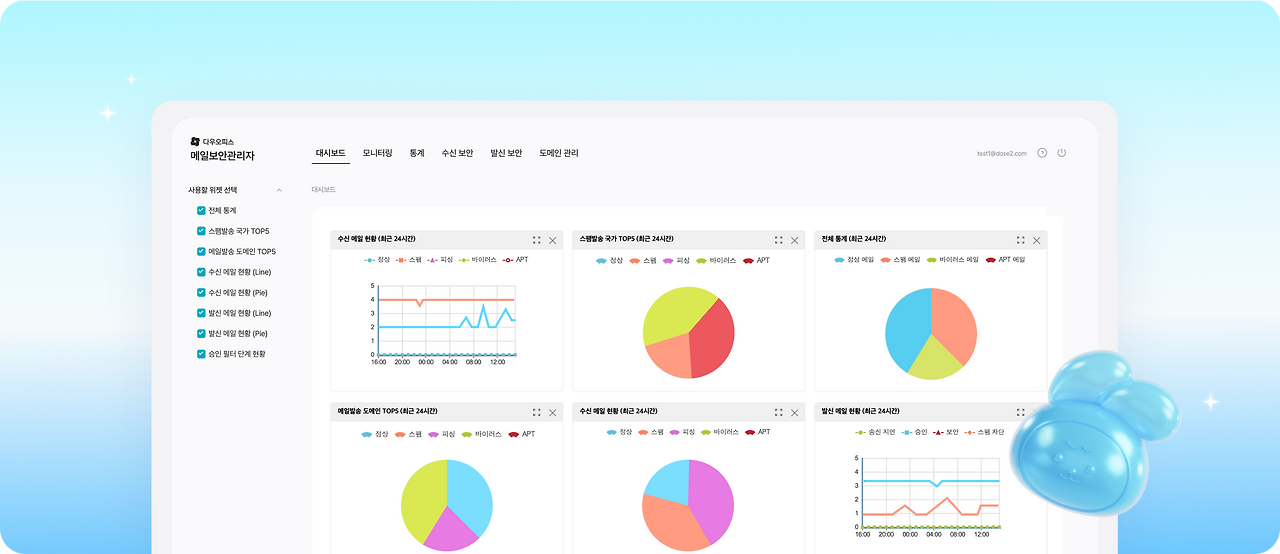The height and width of the screenshot is (554, 1280).
Task: Open the 발신 보안 tab
Action: [x=506, y=153]
